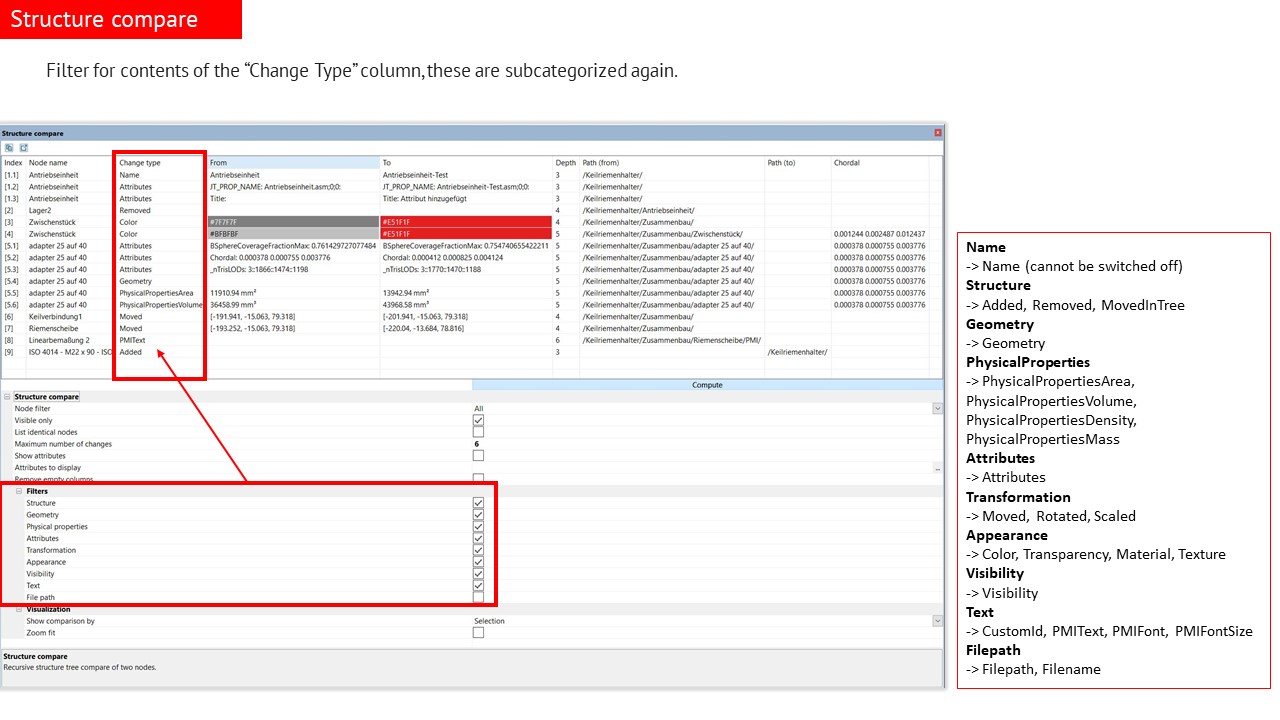The height and width of the screenshot is (720, 1280).
Task: Sort by the Index column header
Action: tap(14, 163)
